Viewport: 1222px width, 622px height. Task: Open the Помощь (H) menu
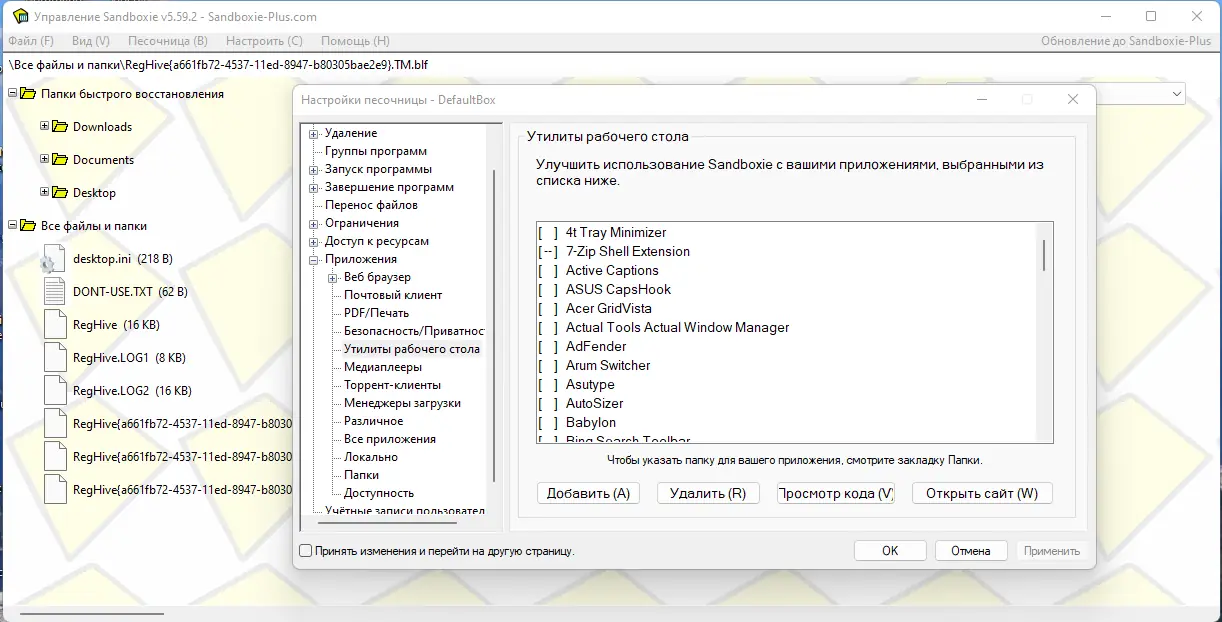(355, 41)
